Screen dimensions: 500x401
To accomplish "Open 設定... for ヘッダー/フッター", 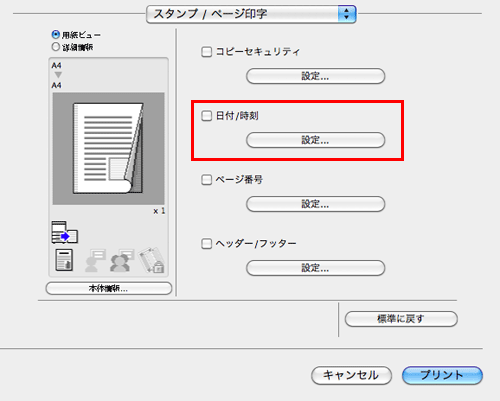I will tap(316, 268).
